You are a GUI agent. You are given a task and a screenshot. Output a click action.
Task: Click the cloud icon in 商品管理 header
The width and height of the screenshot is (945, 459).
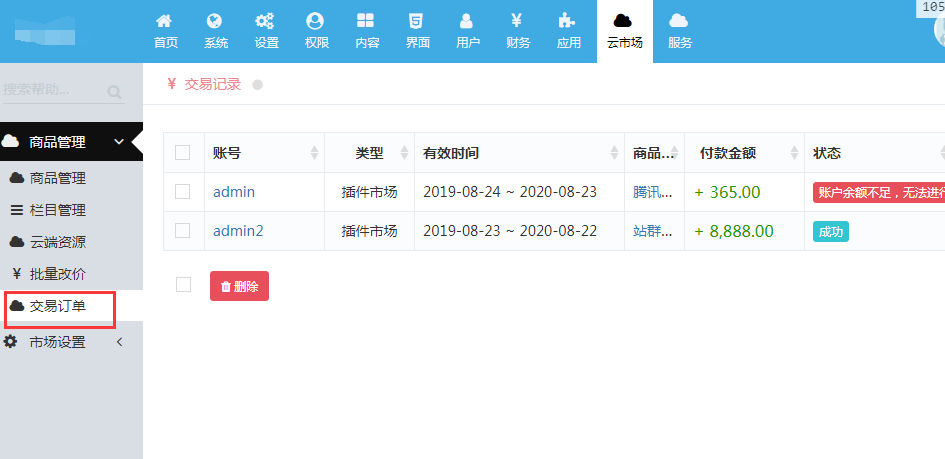[10, 142]
